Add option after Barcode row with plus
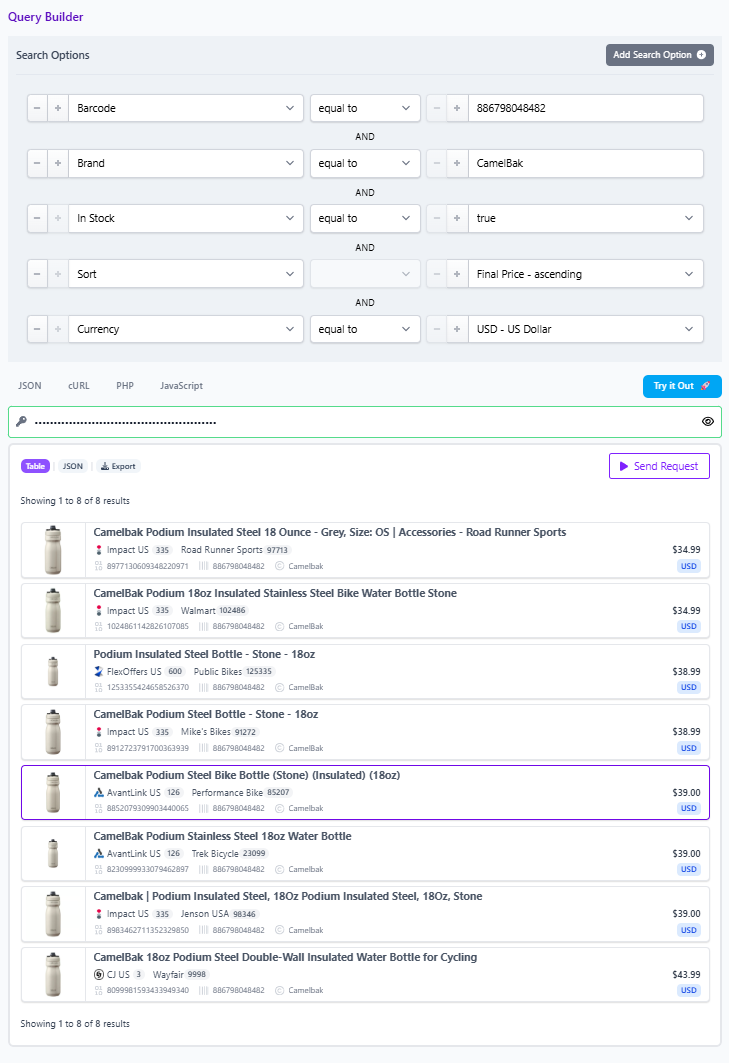Screen dimensions: 729x1063 pos(58,108)
